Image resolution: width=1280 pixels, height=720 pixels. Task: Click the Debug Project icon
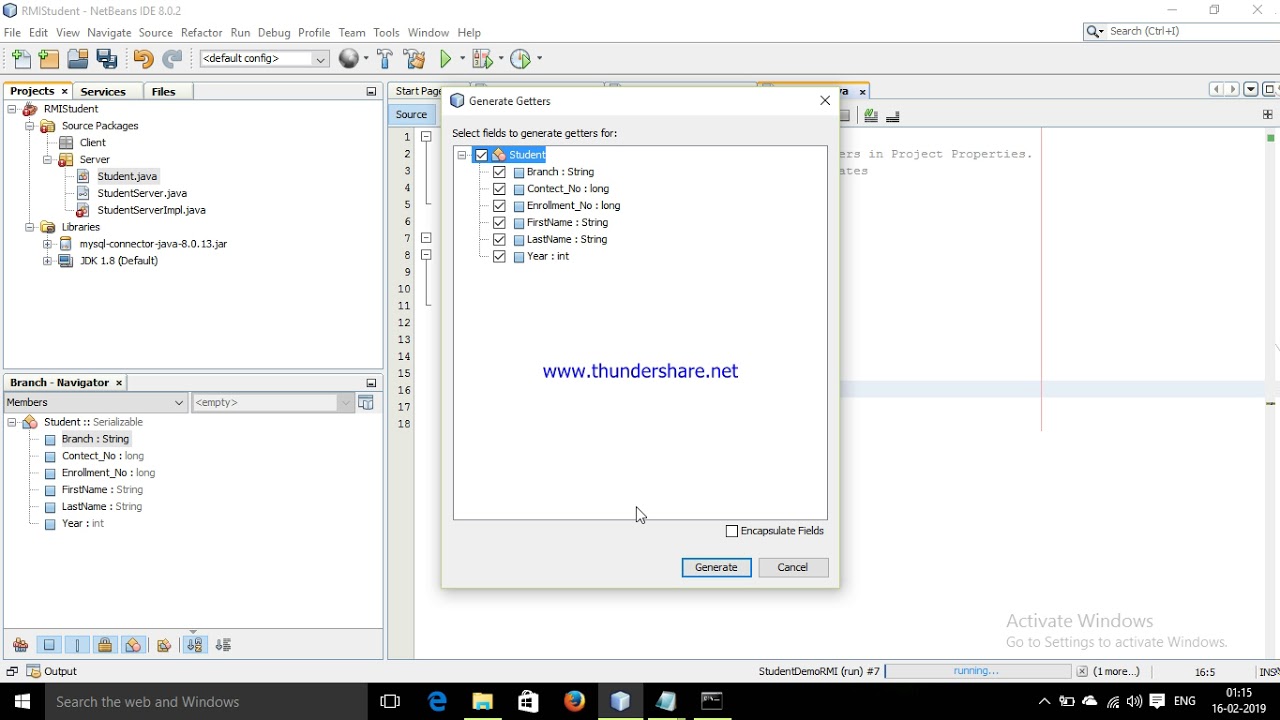point(481,59)
